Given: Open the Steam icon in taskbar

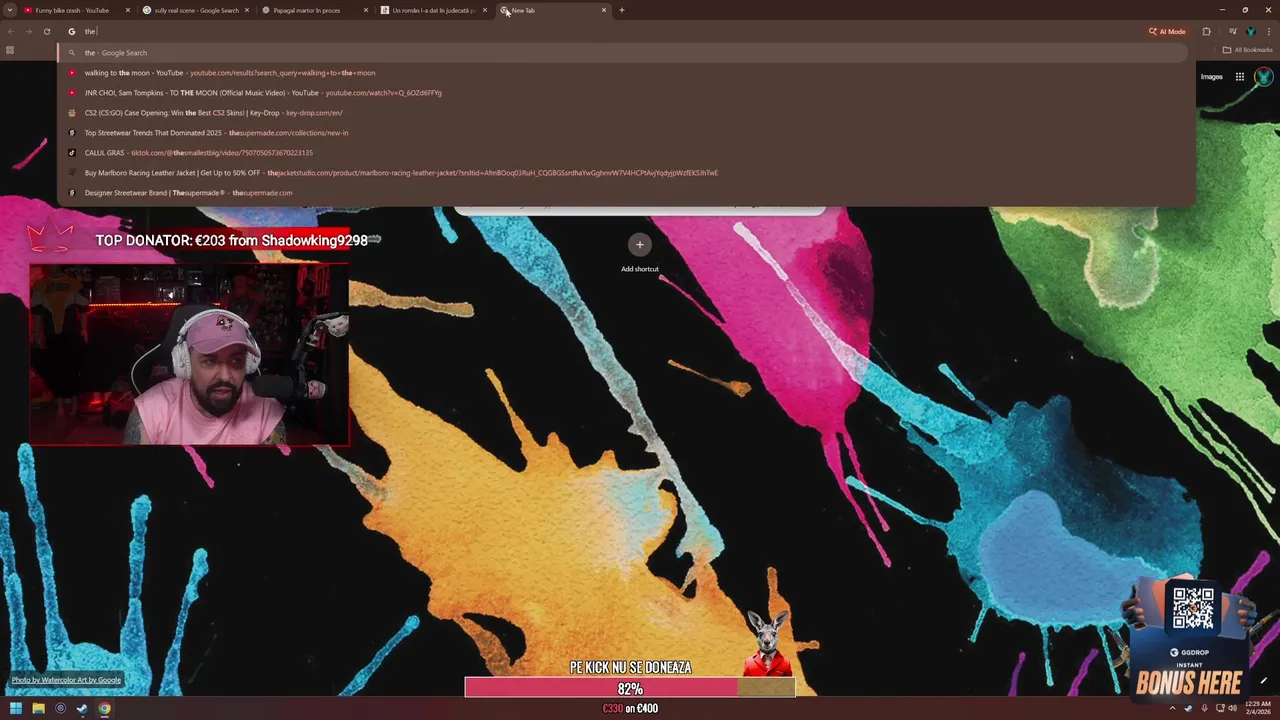Looking at the screenshot, I should click(x=82, y=709).
